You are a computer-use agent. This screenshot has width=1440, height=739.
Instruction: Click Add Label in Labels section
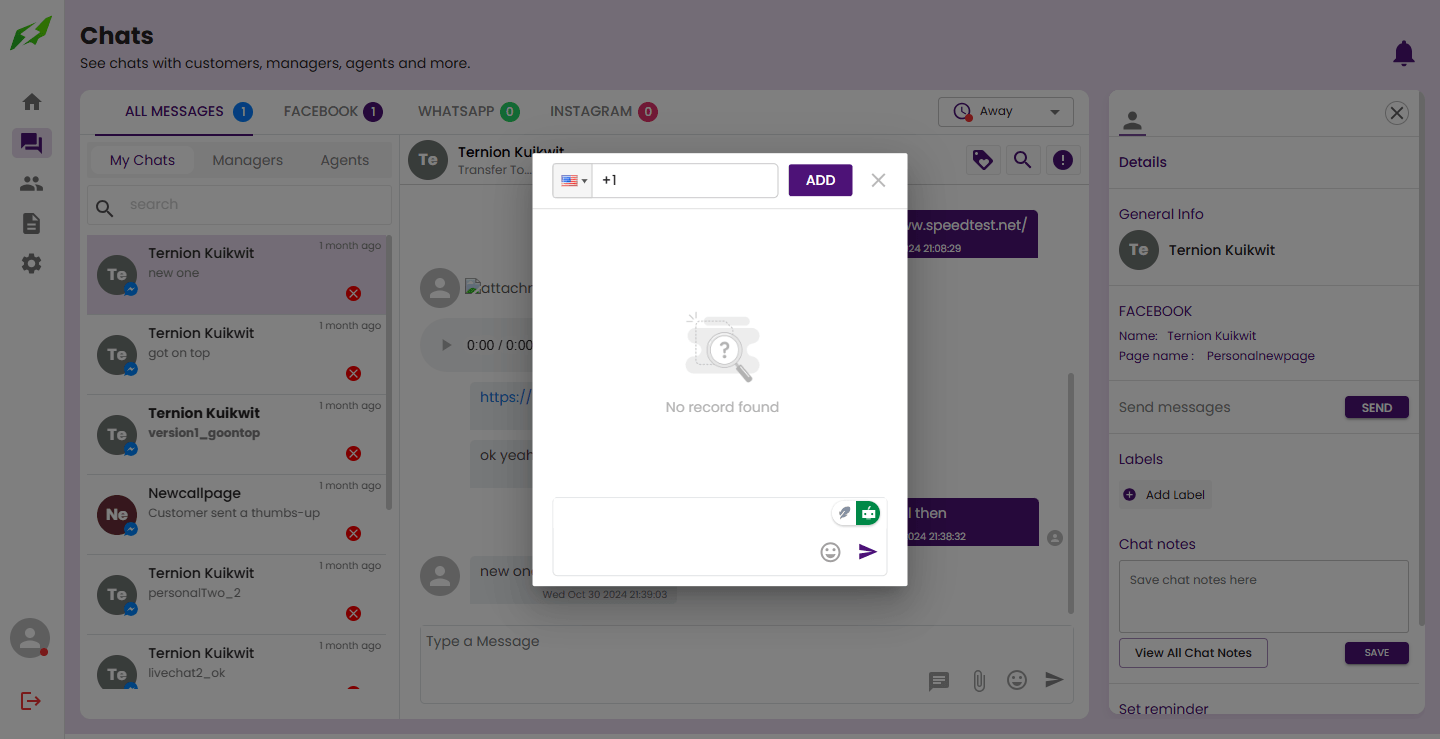[x=1165, y=495]
